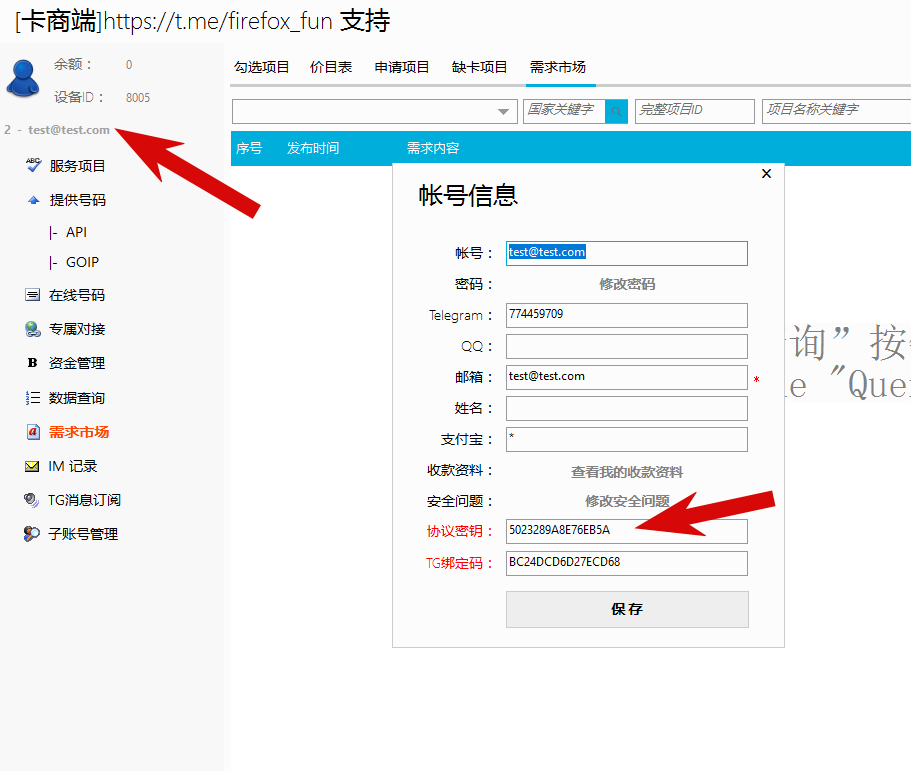Click the TG绑定码 field

pos(627,564)
